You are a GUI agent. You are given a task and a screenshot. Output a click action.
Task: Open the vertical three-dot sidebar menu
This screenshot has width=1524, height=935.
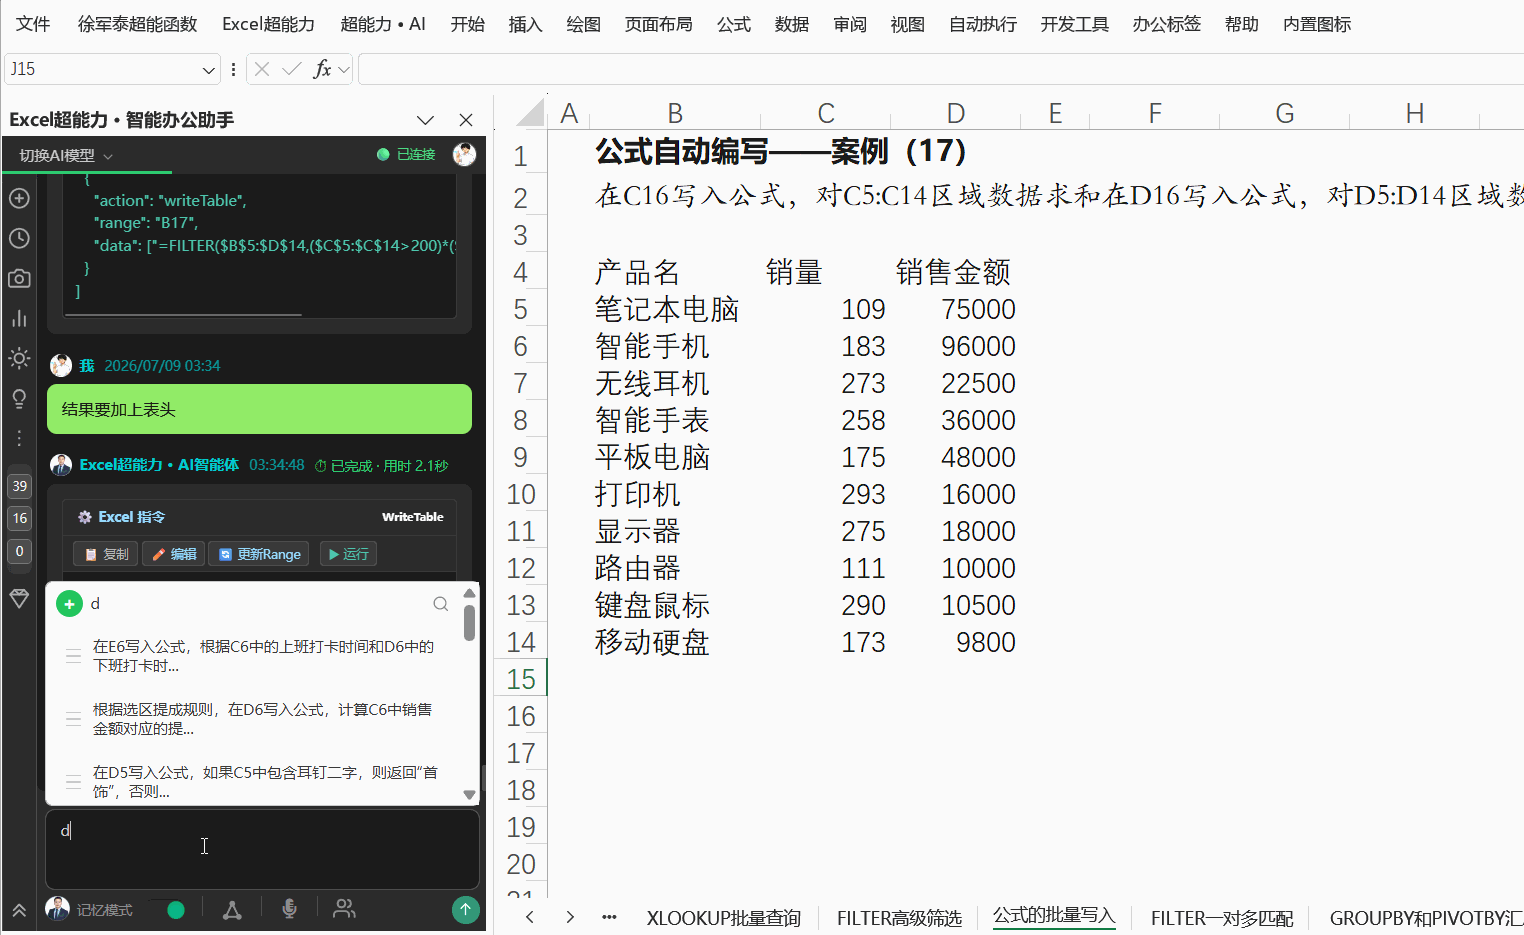(19, 438)
